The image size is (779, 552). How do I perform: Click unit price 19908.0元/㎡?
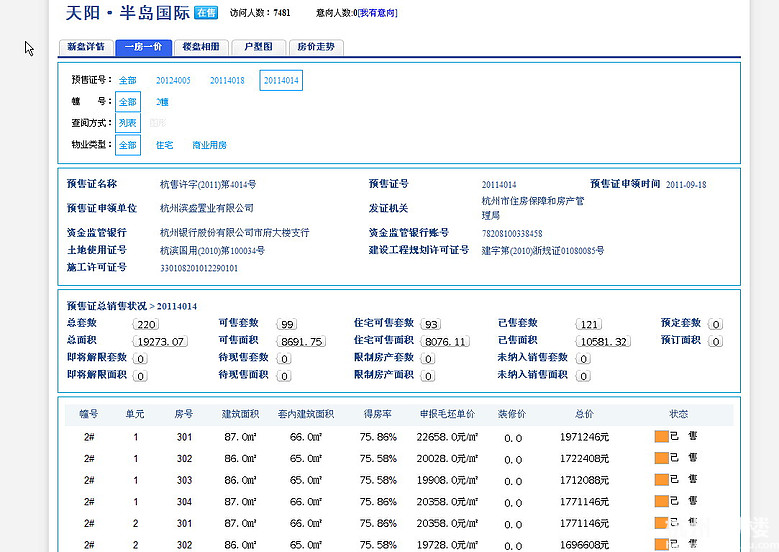pyautogui.click(x=447, y=480)
